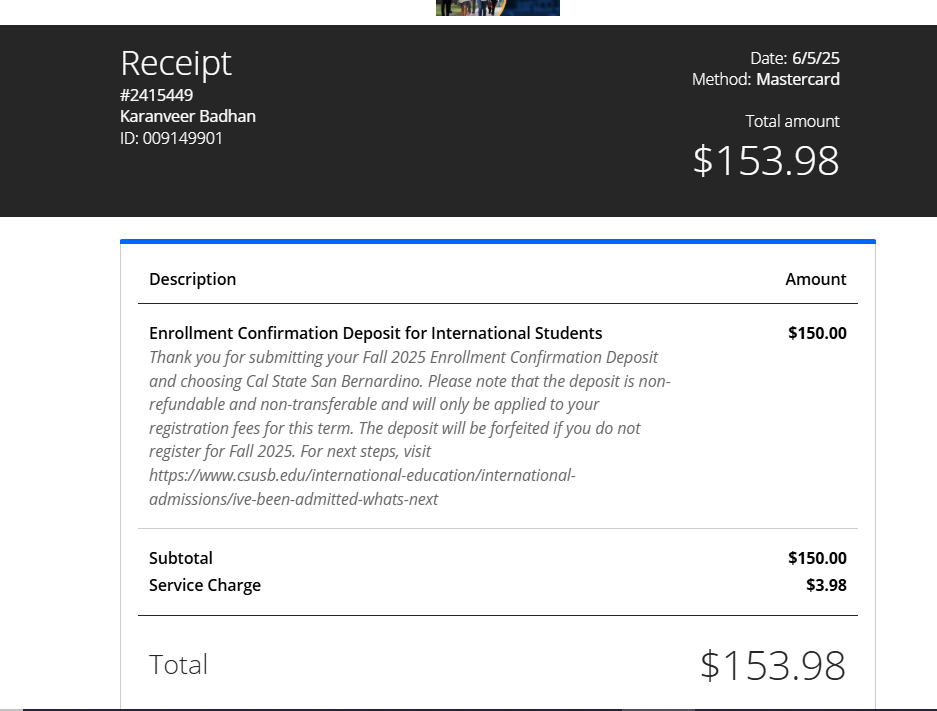
Task: Click the Subtotal $150.00 value
Action: [817, 558]
